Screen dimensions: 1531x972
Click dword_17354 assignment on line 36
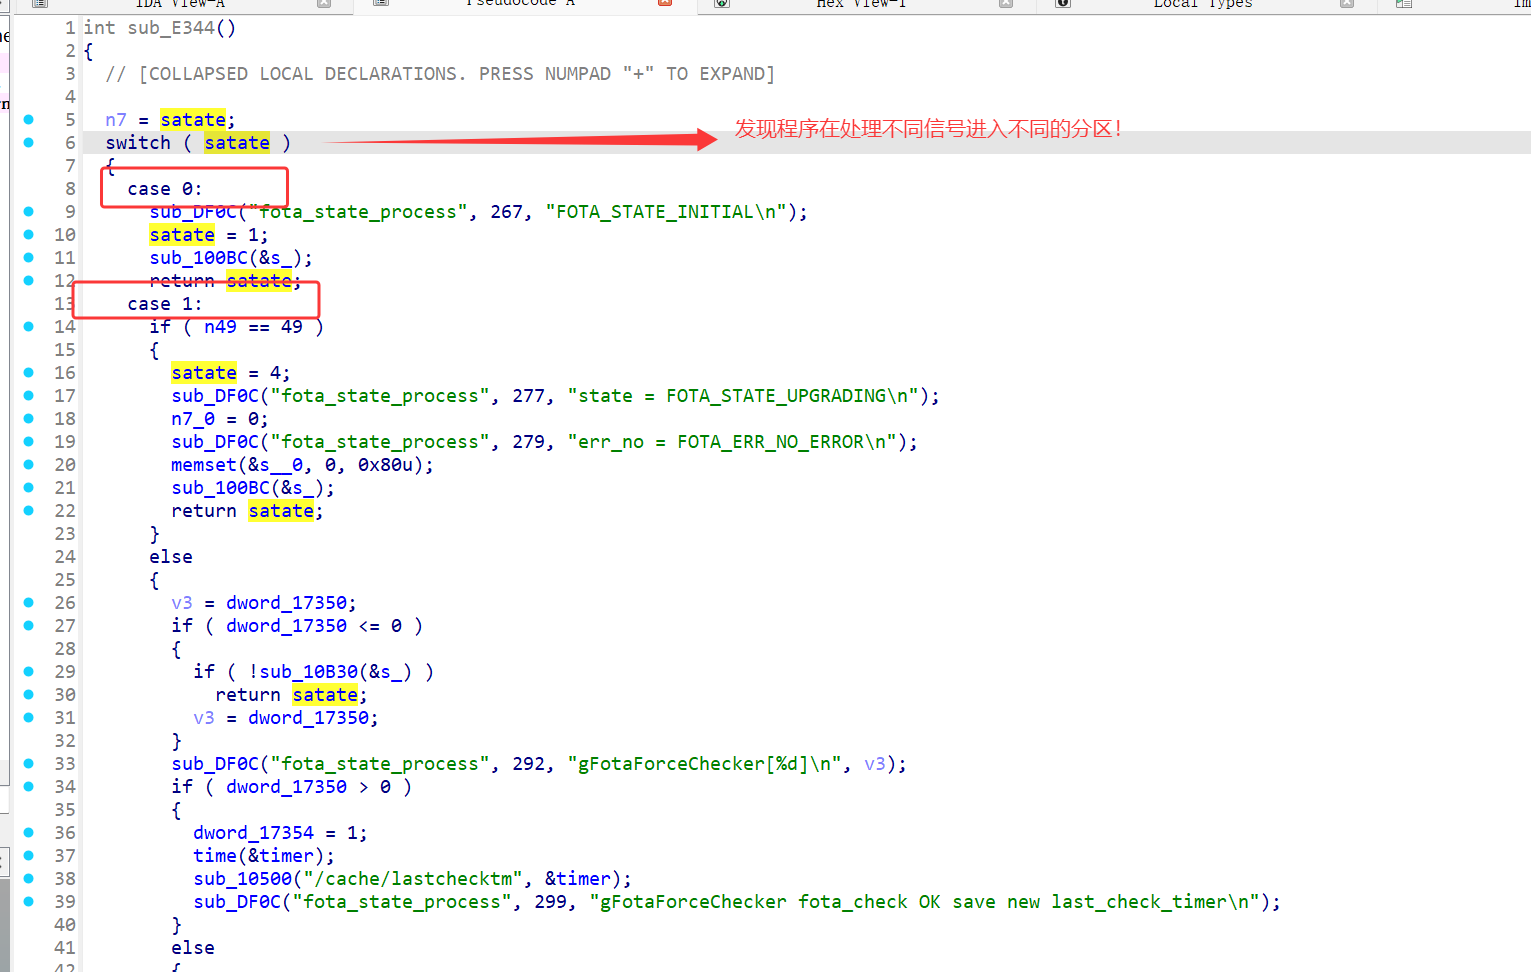[253, 833]
